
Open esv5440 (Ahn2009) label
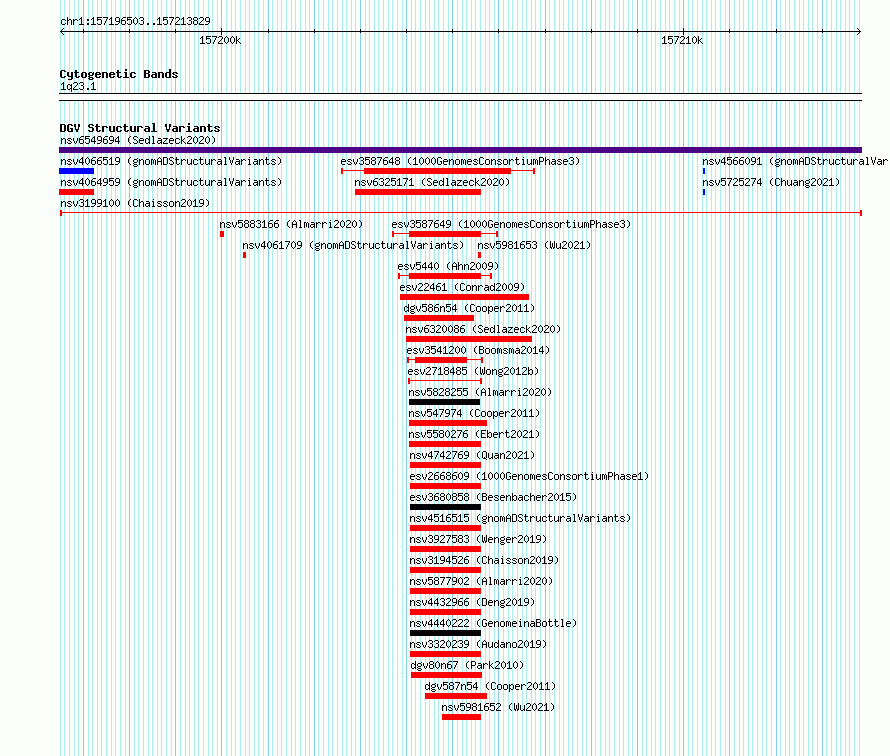click(x=448, y=266)
